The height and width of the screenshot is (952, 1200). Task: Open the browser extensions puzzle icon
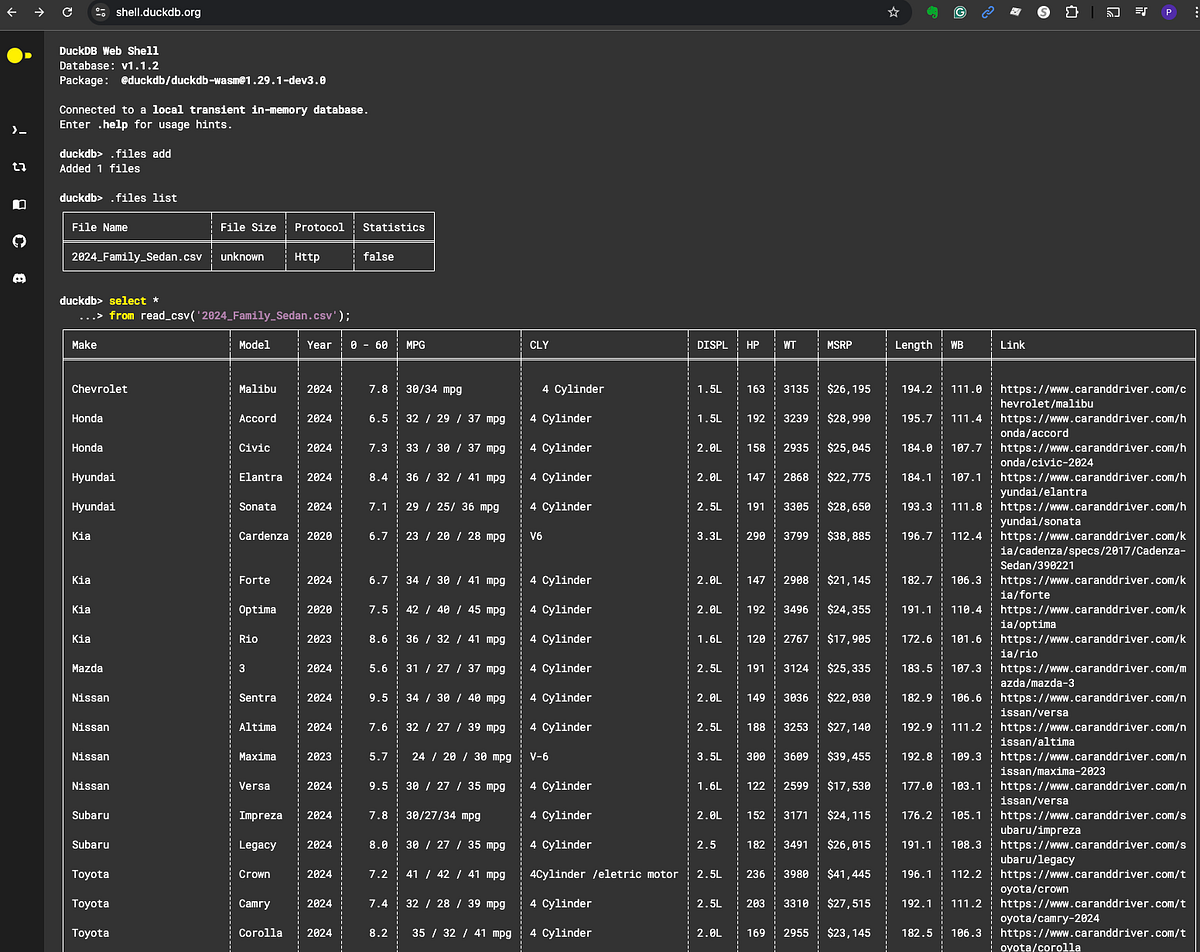pos(1072,12)
